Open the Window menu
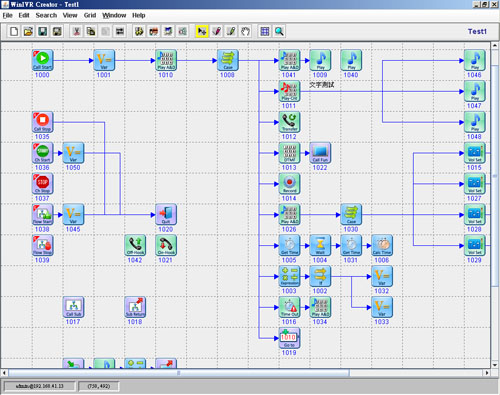500x395 pixels. [x=114, y=15]
